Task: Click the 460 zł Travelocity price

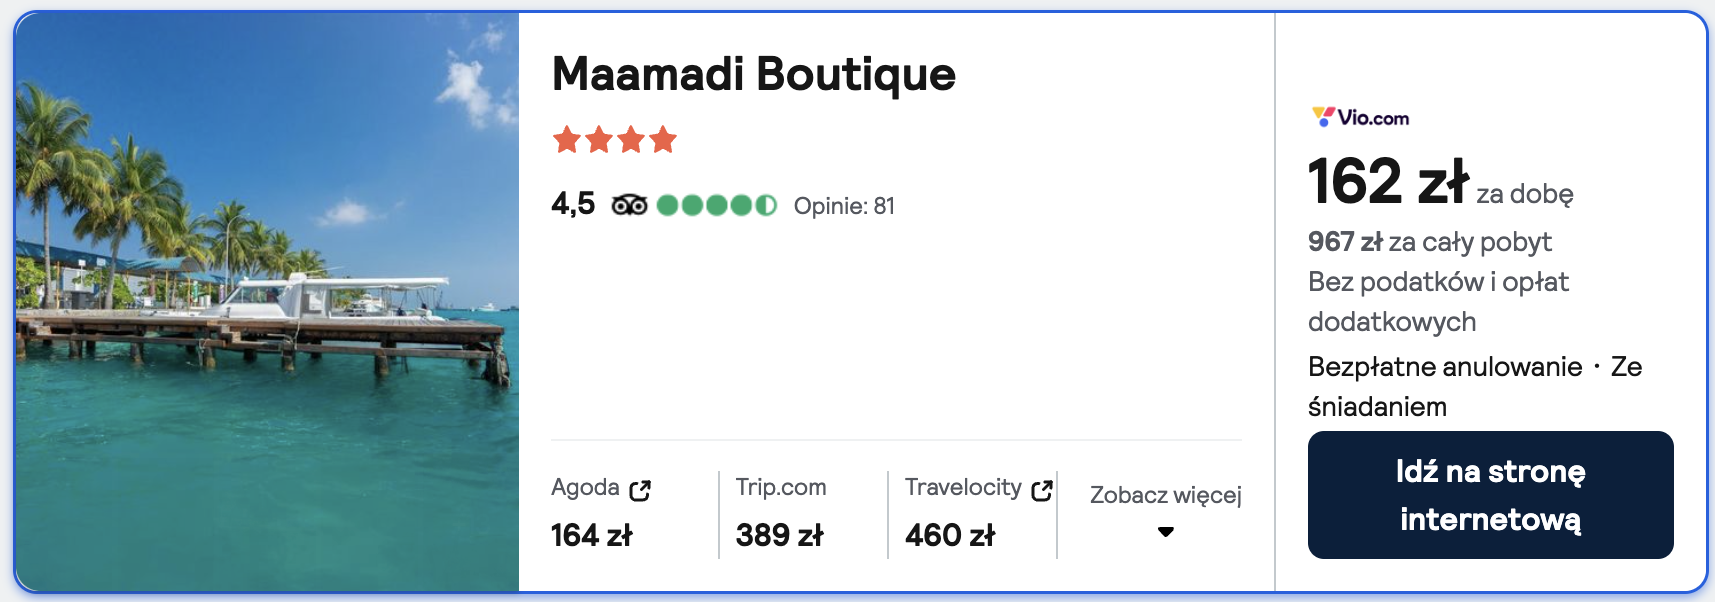Action: (x=949, y=536)
